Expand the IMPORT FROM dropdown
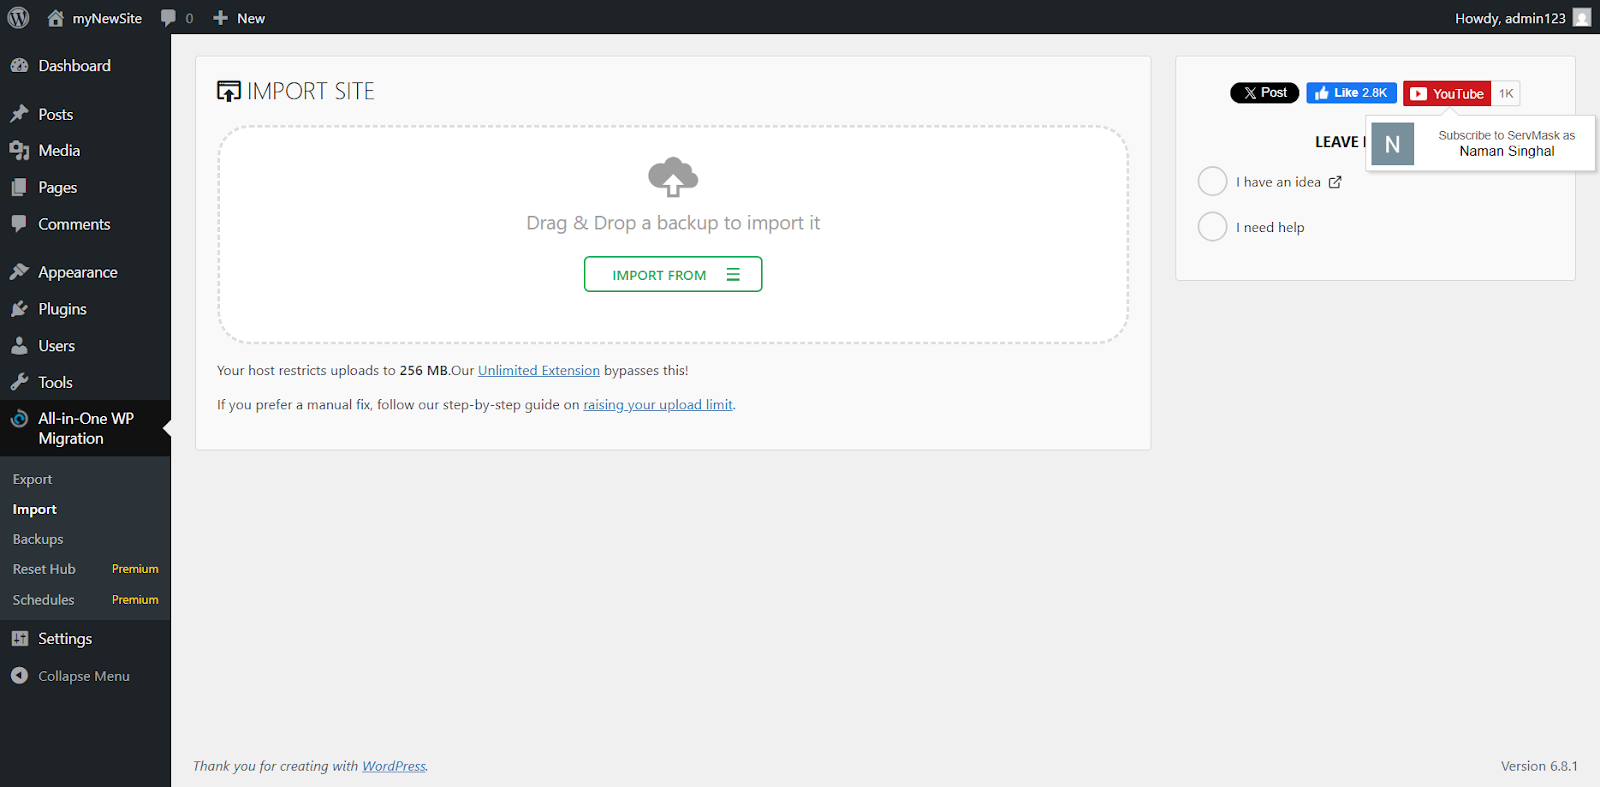Screen dimensions: 1600x787 pyautogui.click(x=673, y=275)
